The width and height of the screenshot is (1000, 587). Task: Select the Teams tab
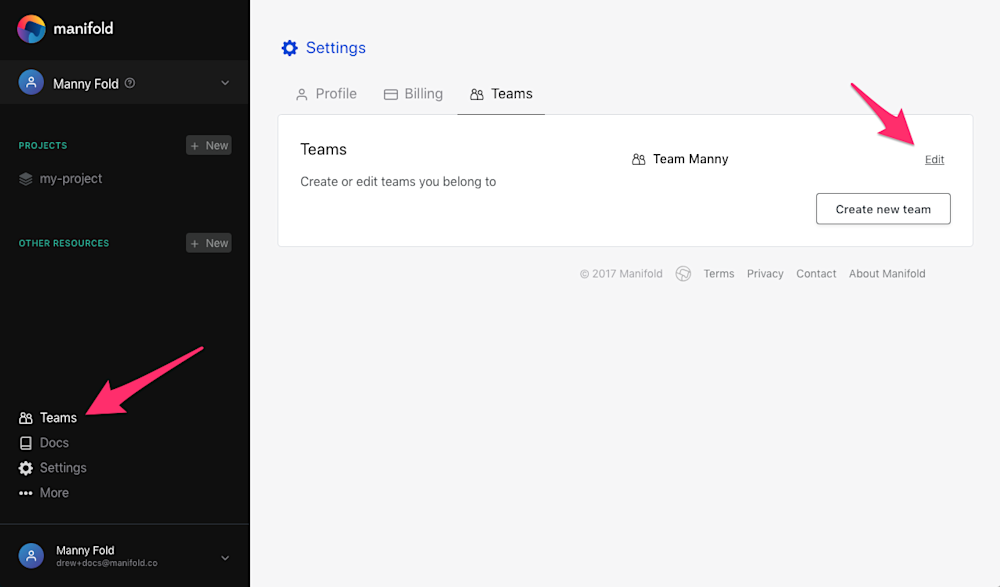501,94
